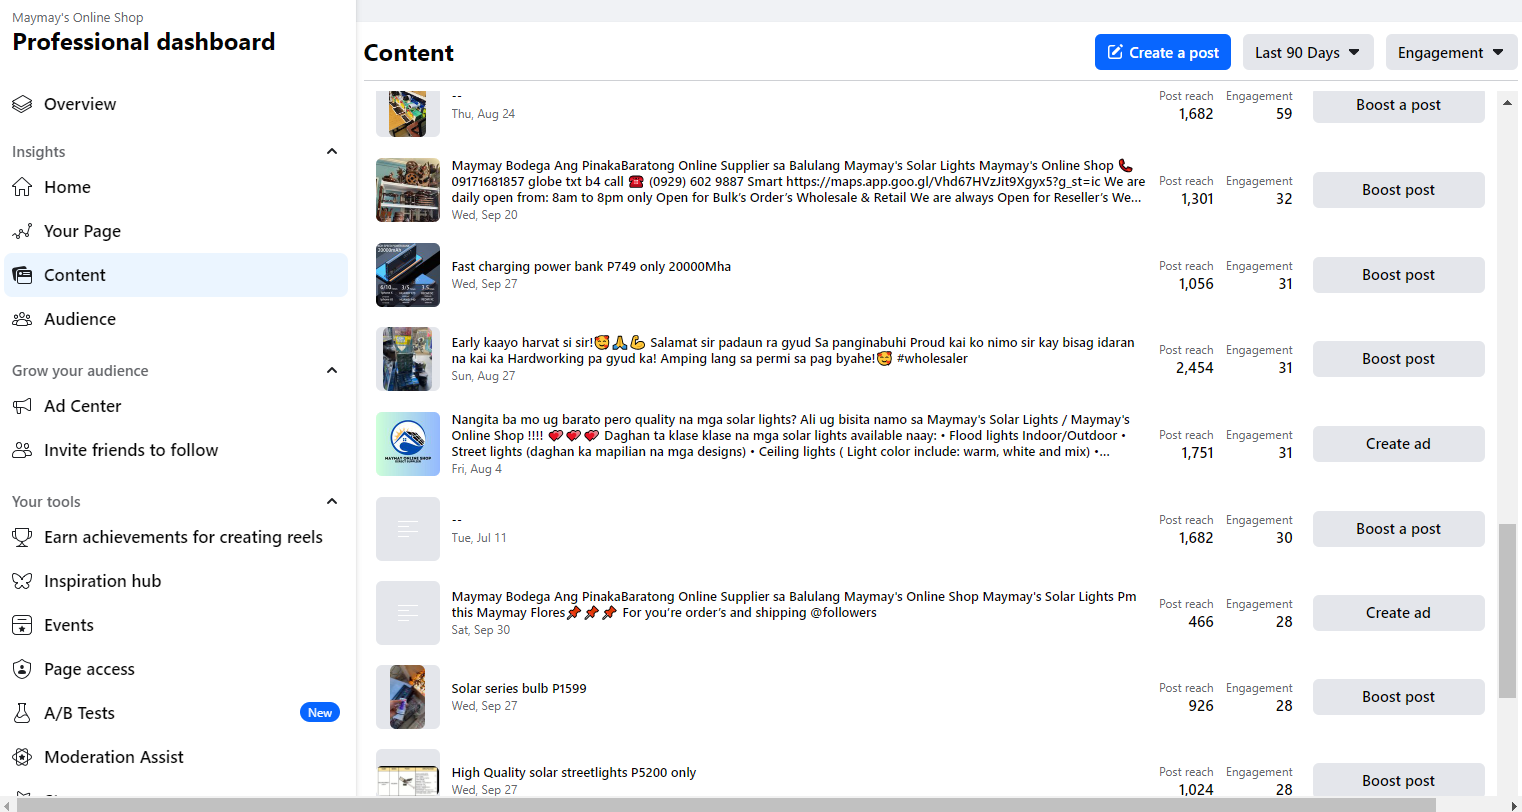
Task: Open Earn achievements for creating reels
Action: click(176, 537)
